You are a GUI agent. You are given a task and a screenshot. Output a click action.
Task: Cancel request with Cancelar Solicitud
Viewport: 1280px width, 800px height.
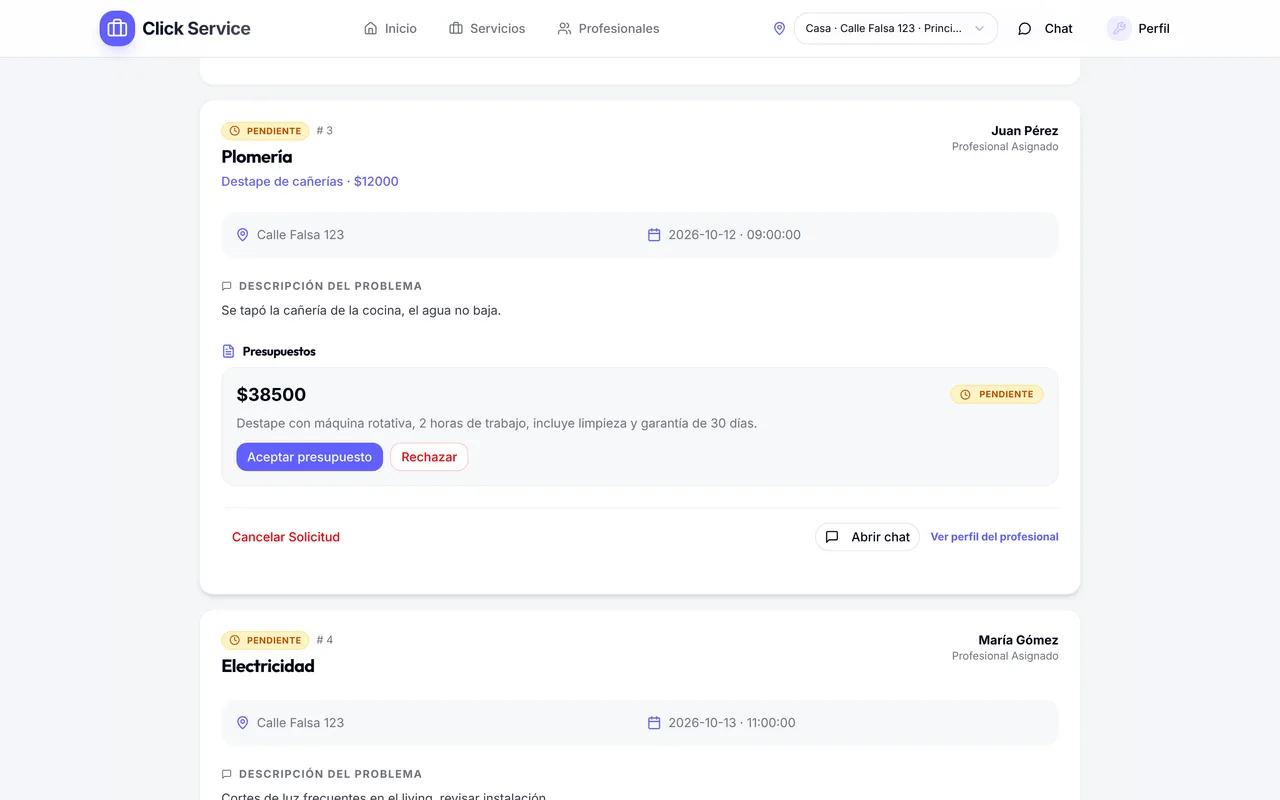286,537
